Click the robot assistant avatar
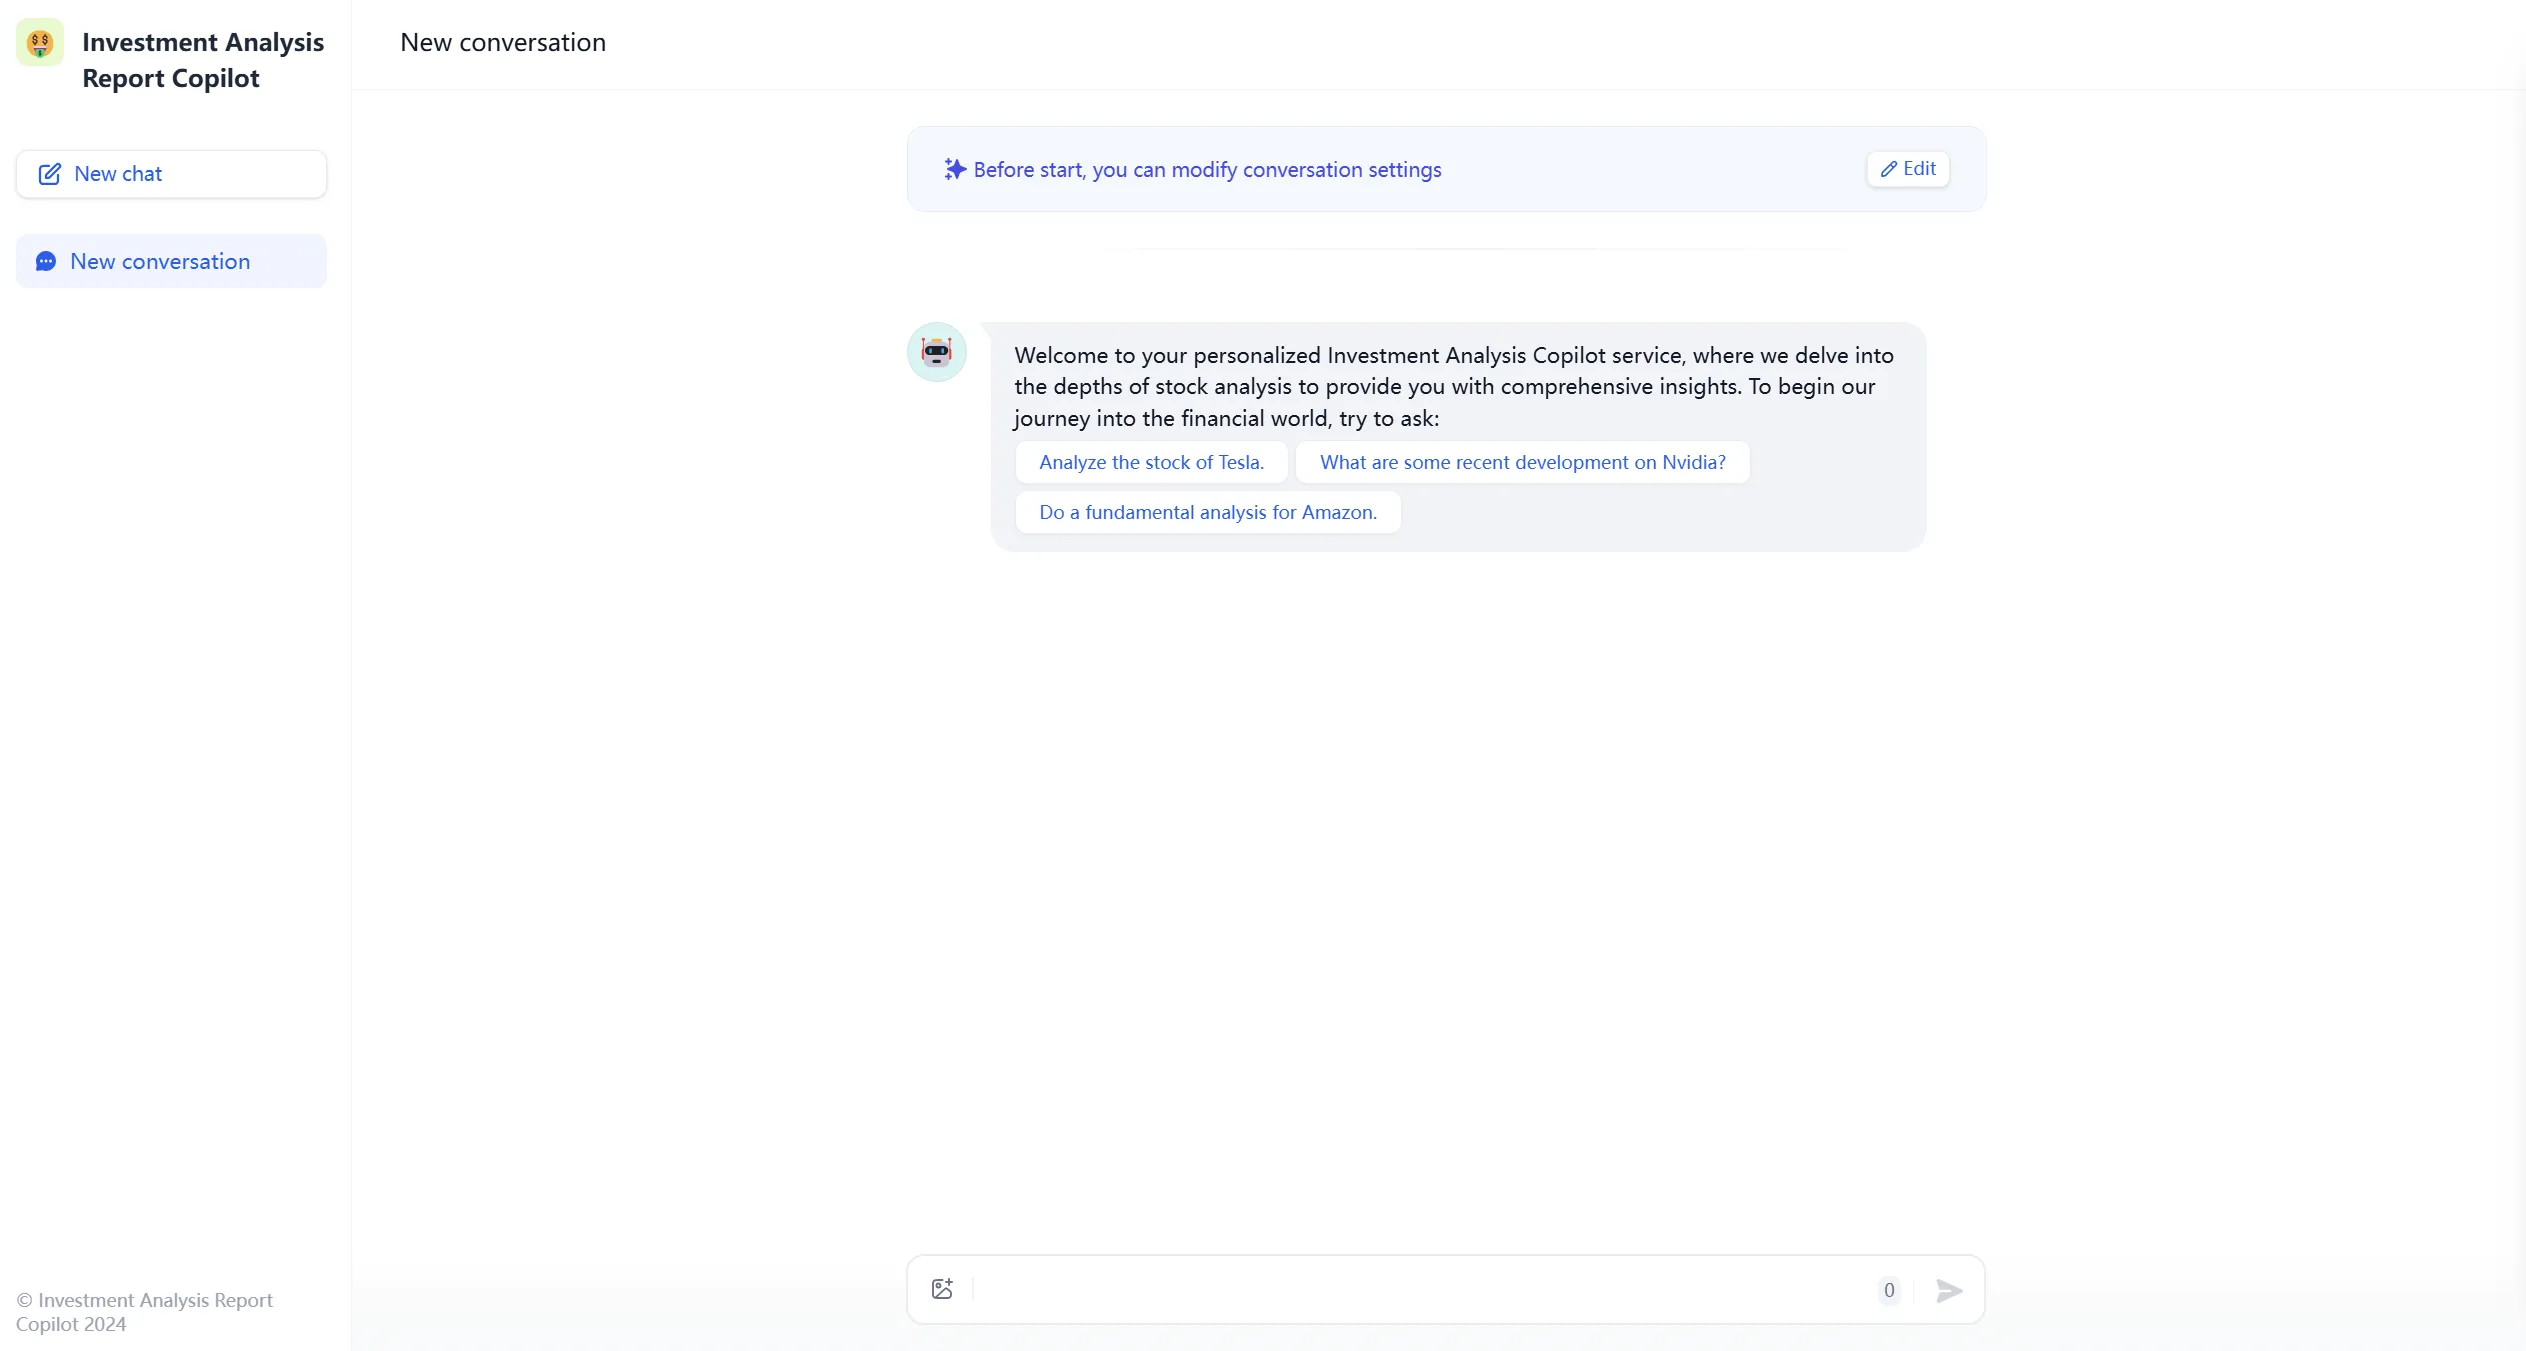The image size is (2526, 1351). point(936,352)
